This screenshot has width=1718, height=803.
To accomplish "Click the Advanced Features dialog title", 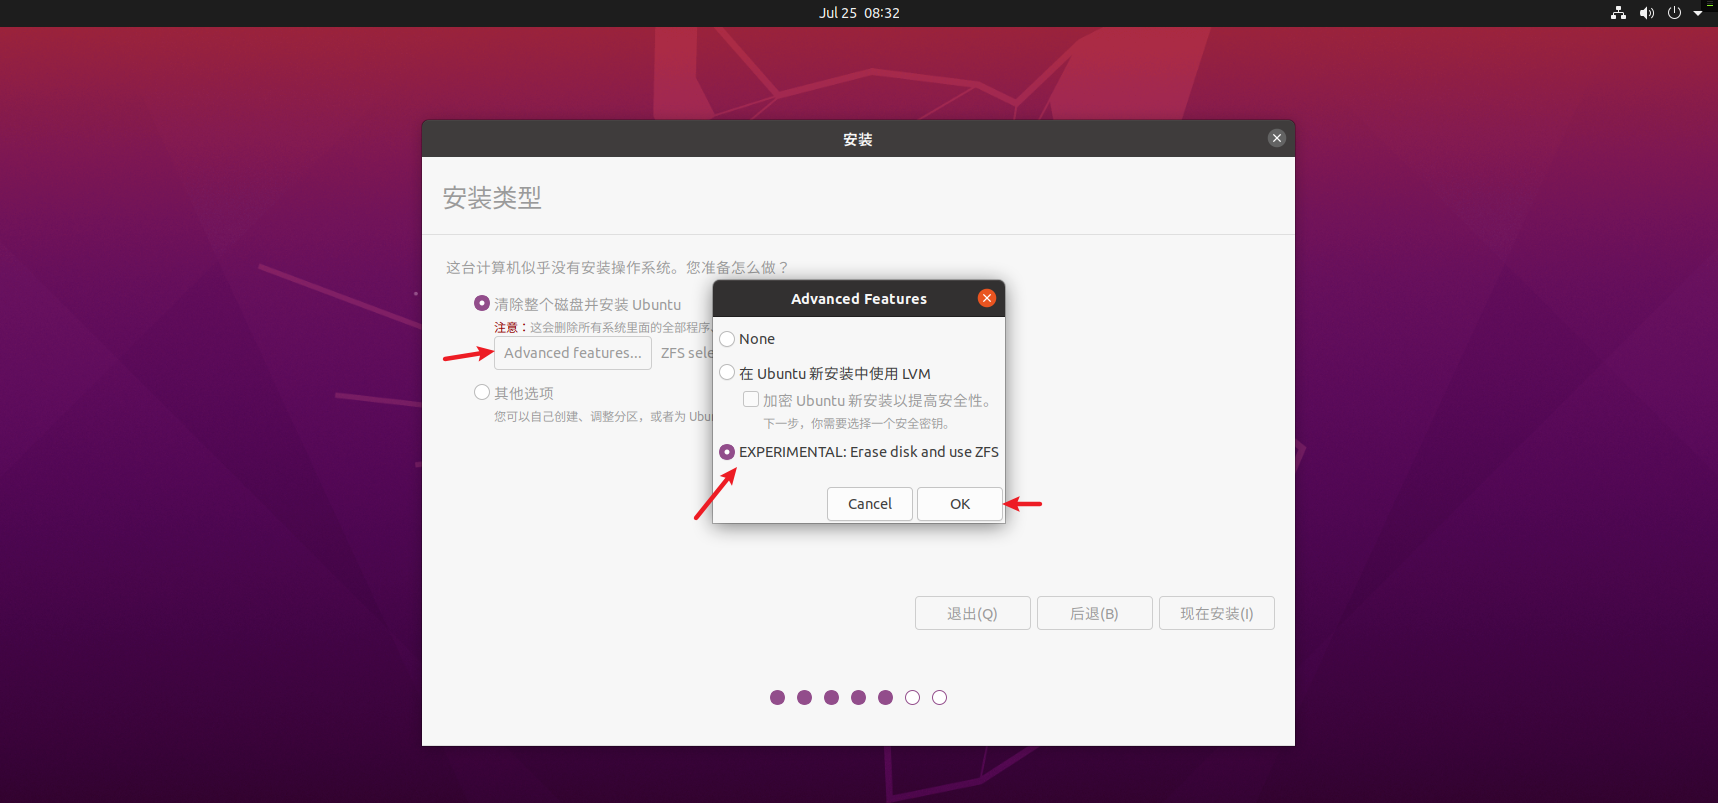I will 859,299.
